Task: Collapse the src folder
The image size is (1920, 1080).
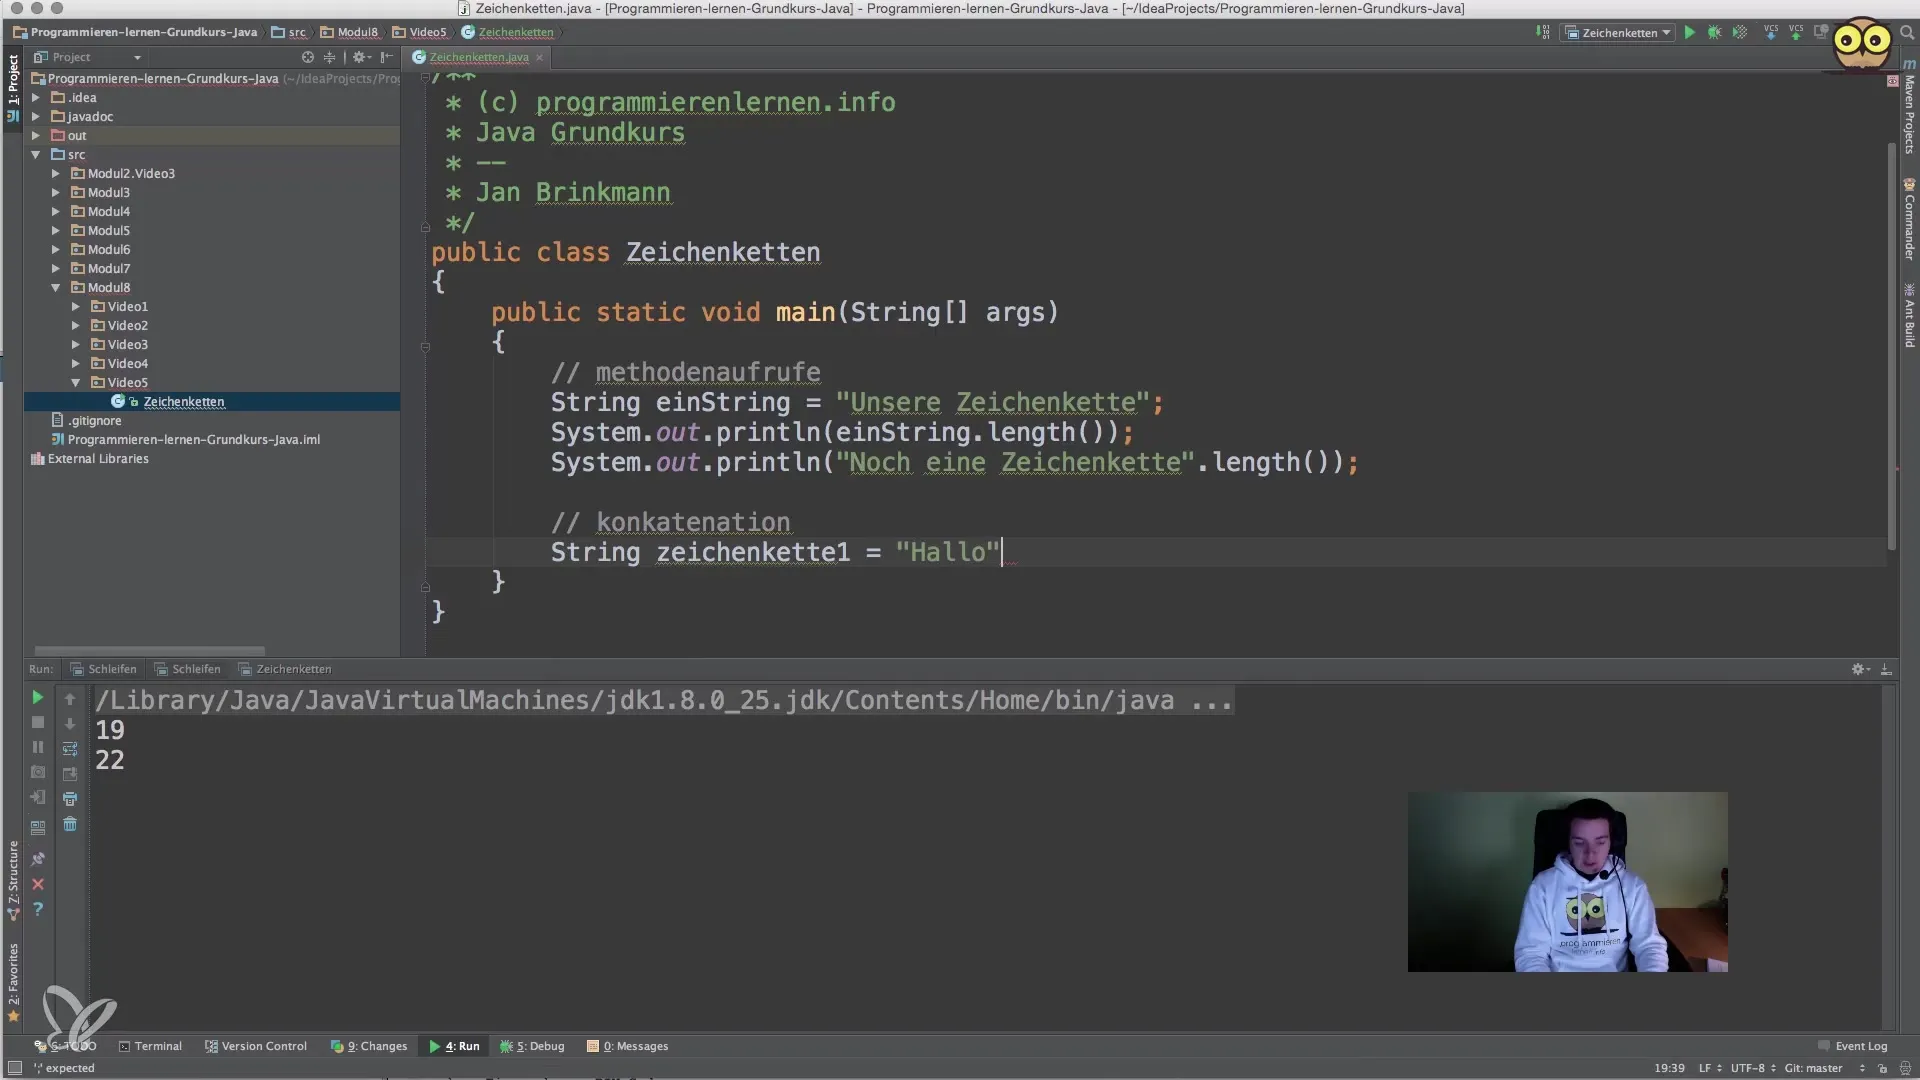Action: tap(36, 155)
